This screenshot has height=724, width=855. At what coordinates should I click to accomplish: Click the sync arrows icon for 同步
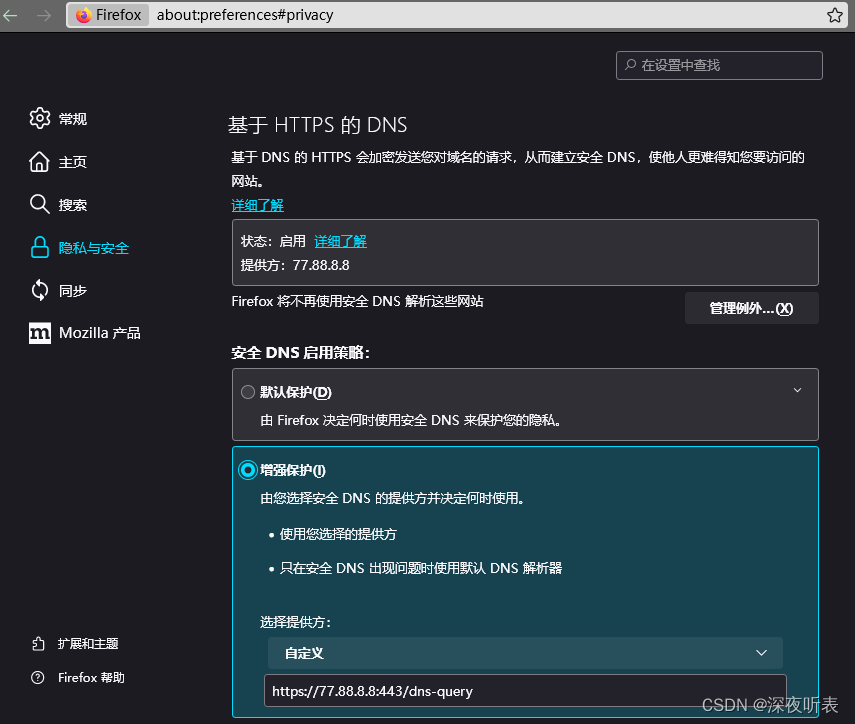click(x=40, y=290)
